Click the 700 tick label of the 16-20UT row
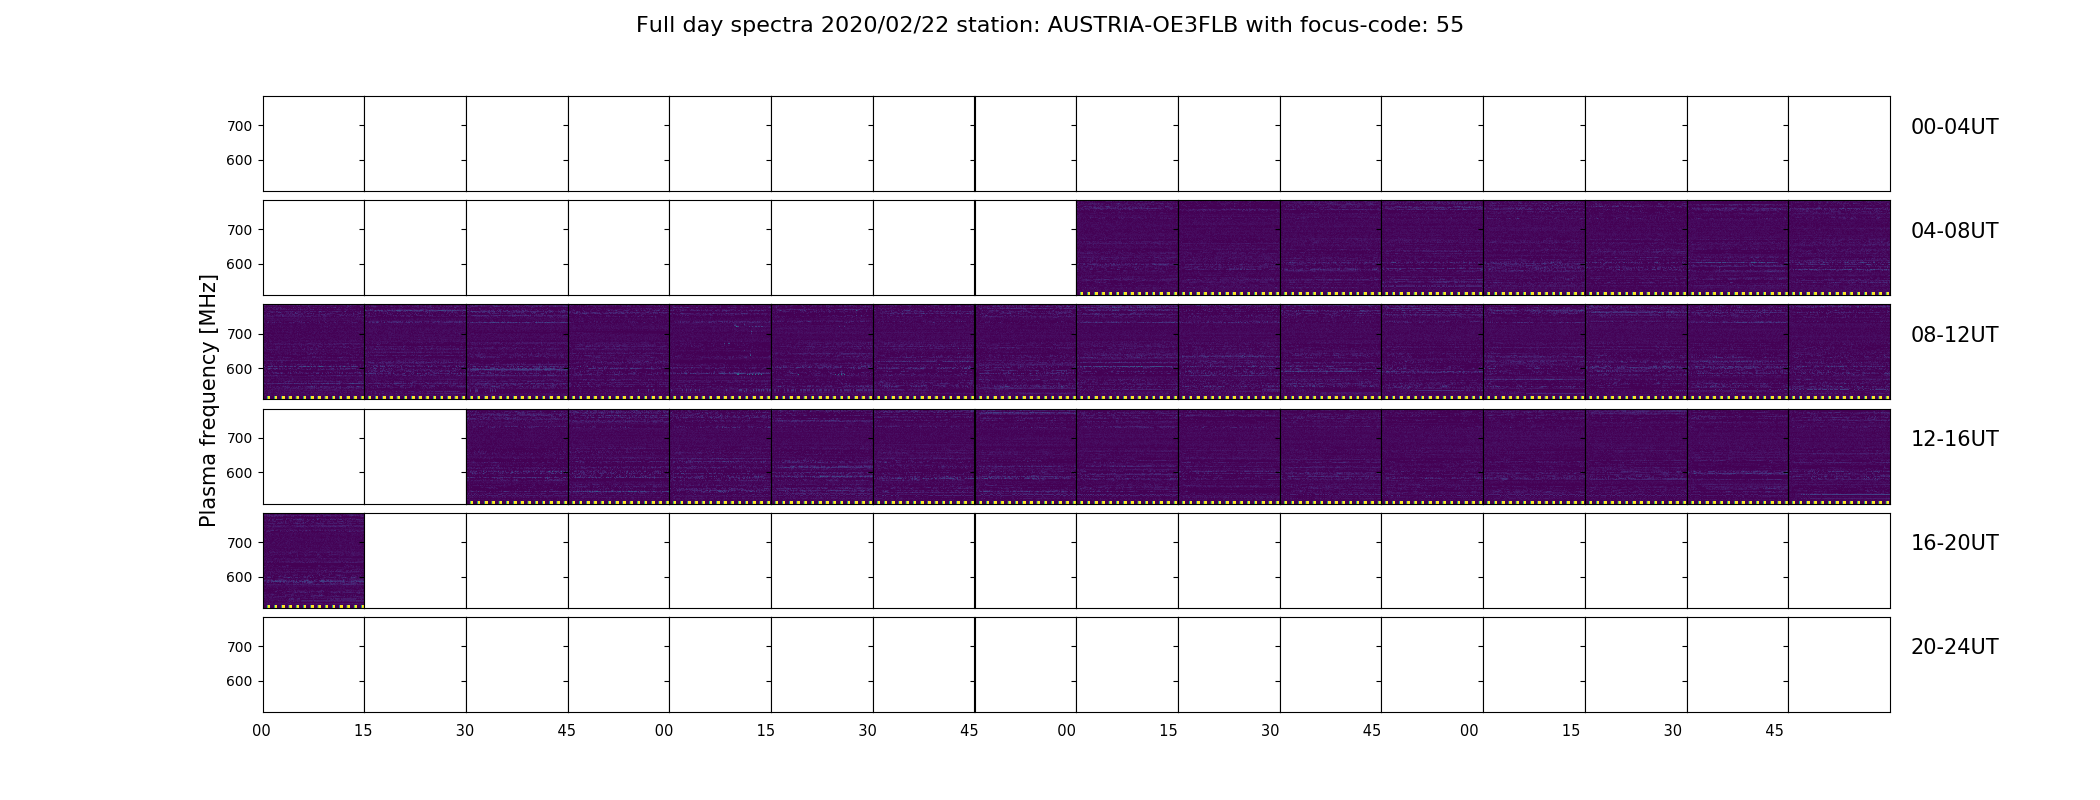 239,543
